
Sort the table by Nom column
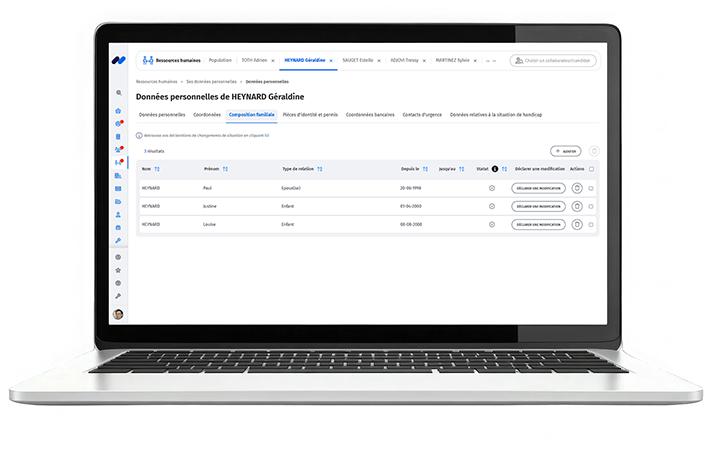coord(157,169)
